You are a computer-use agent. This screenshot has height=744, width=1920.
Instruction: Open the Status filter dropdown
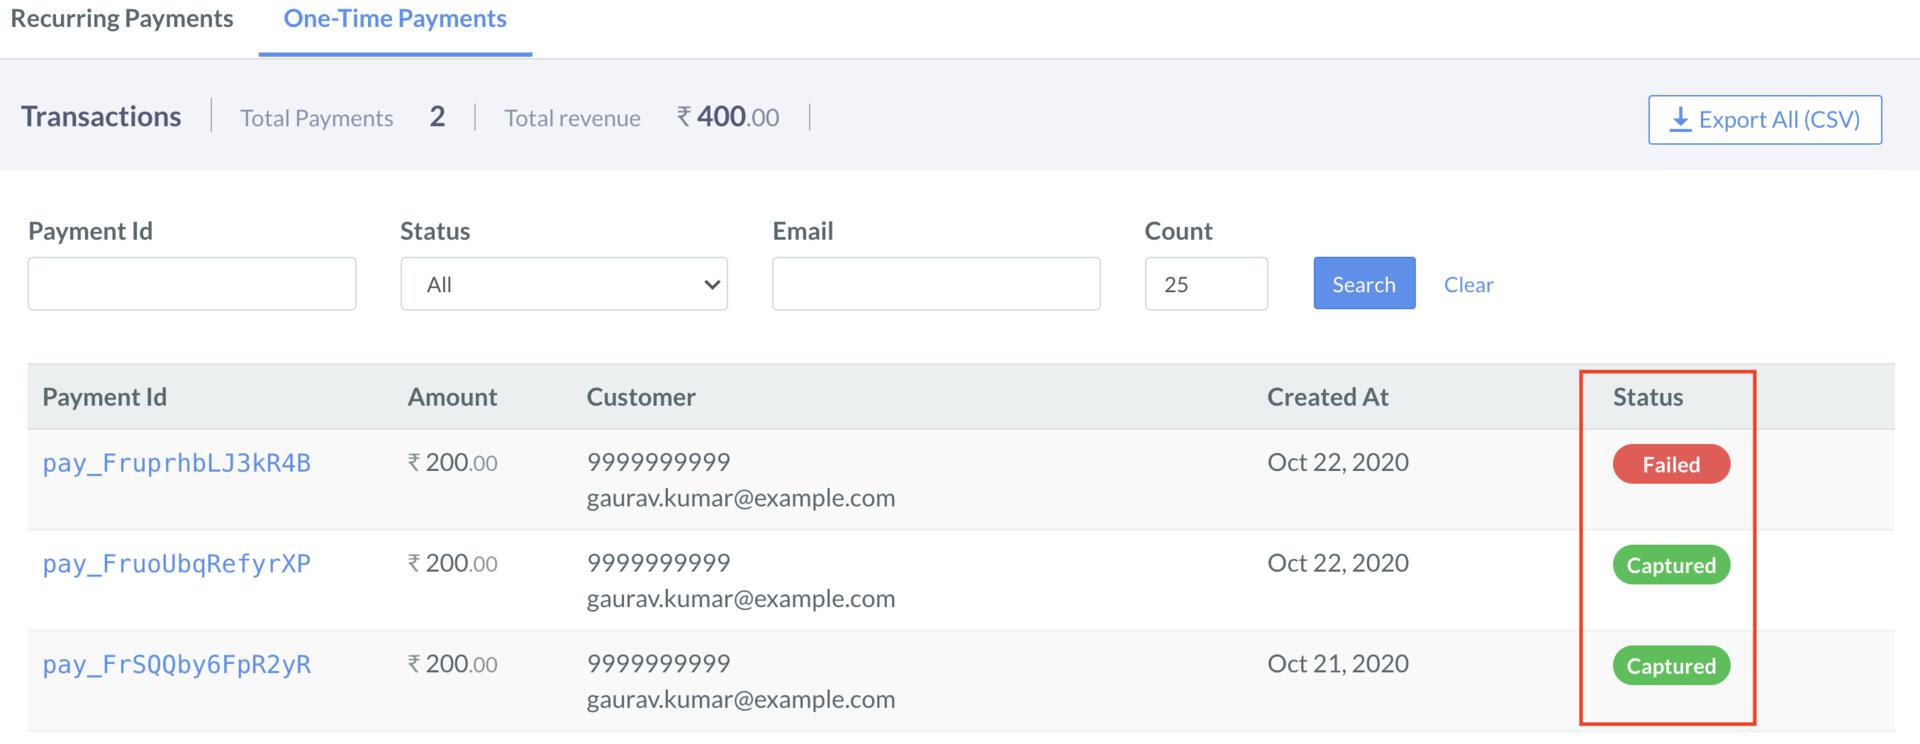[x=564, y=284]
